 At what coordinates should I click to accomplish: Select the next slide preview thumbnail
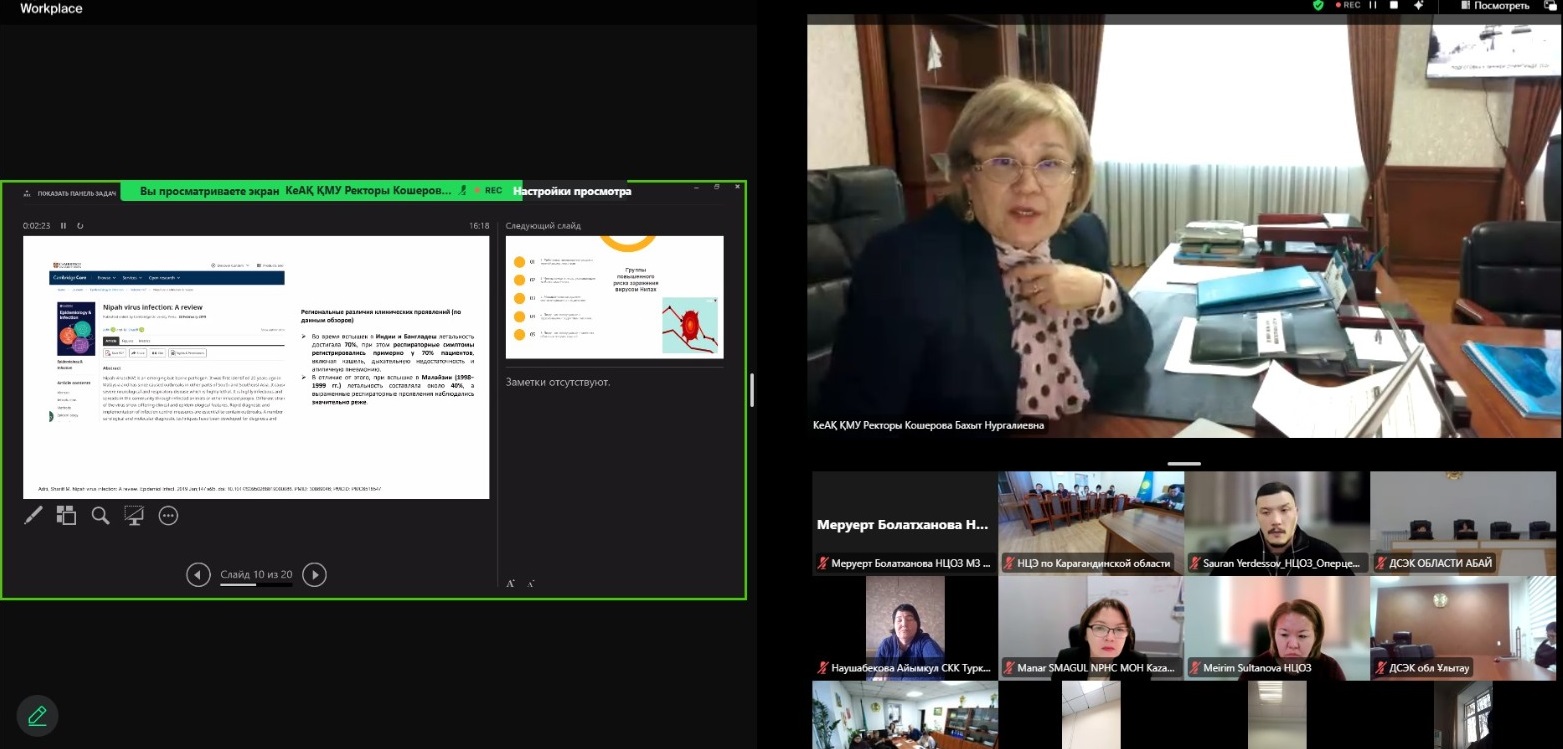[614, 297]
